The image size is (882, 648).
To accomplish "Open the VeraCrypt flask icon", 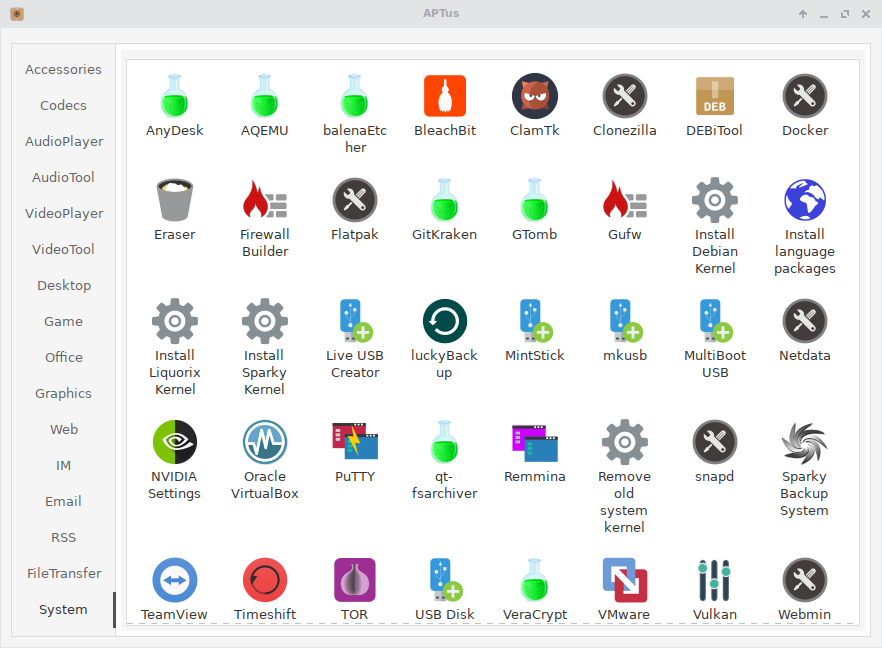I will pos(535,580).
